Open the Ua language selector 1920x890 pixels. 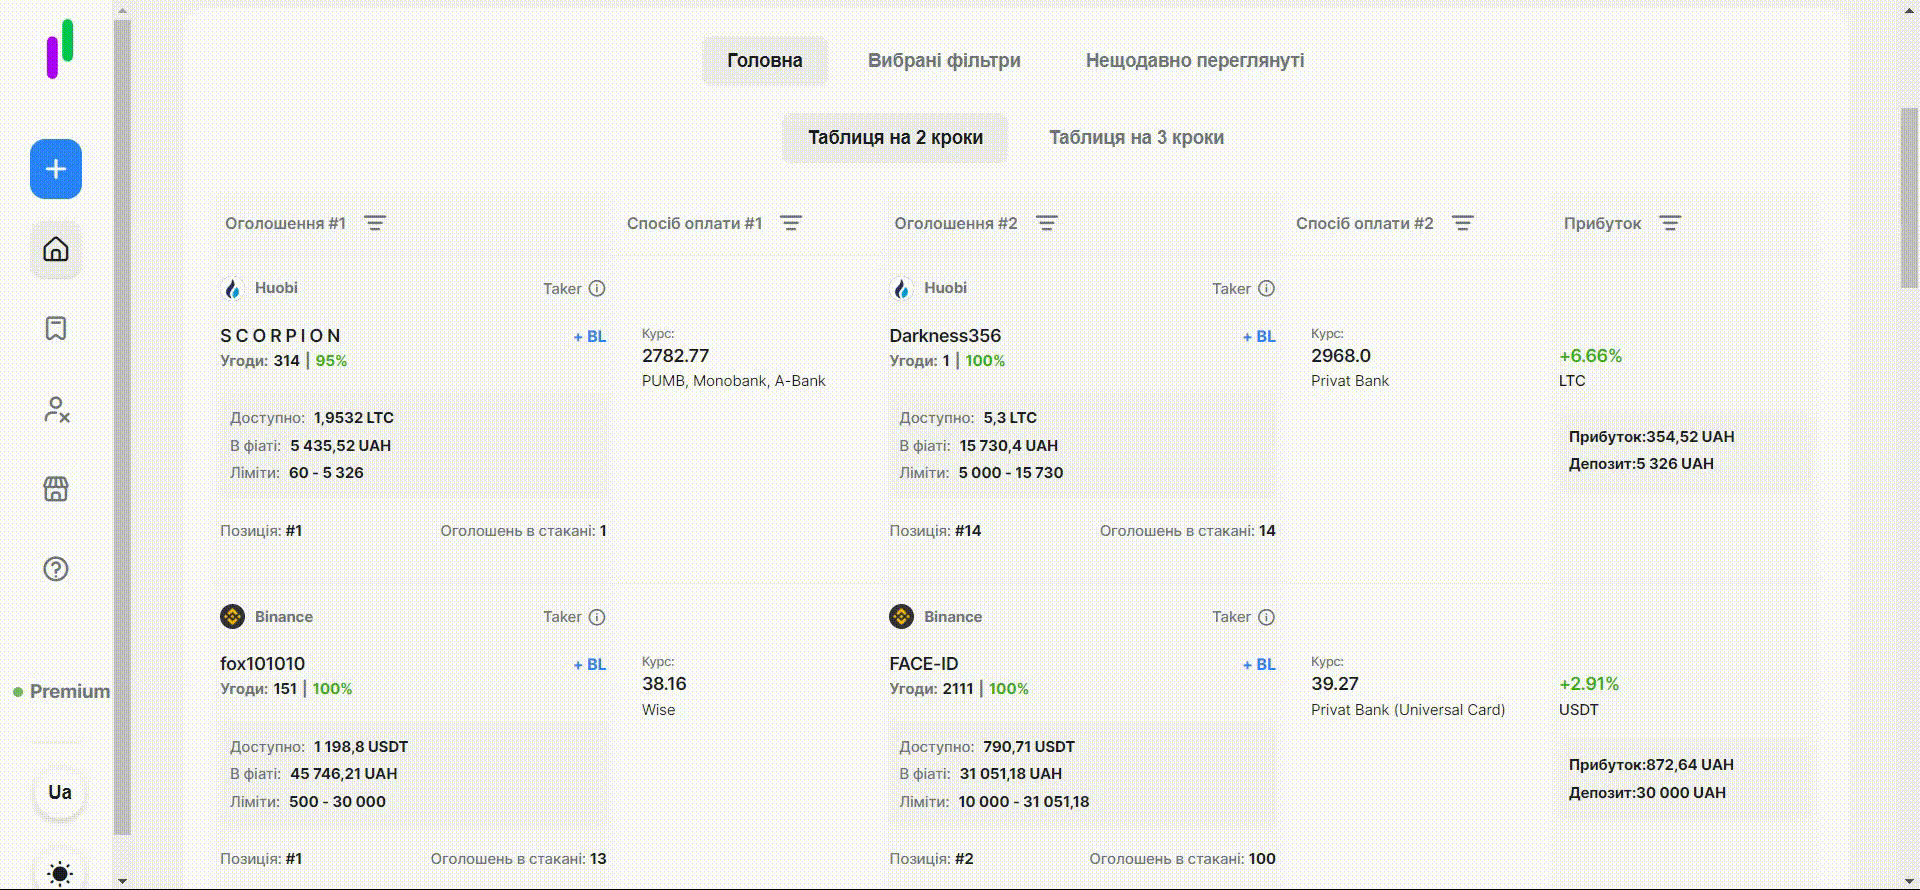(60, 793)
